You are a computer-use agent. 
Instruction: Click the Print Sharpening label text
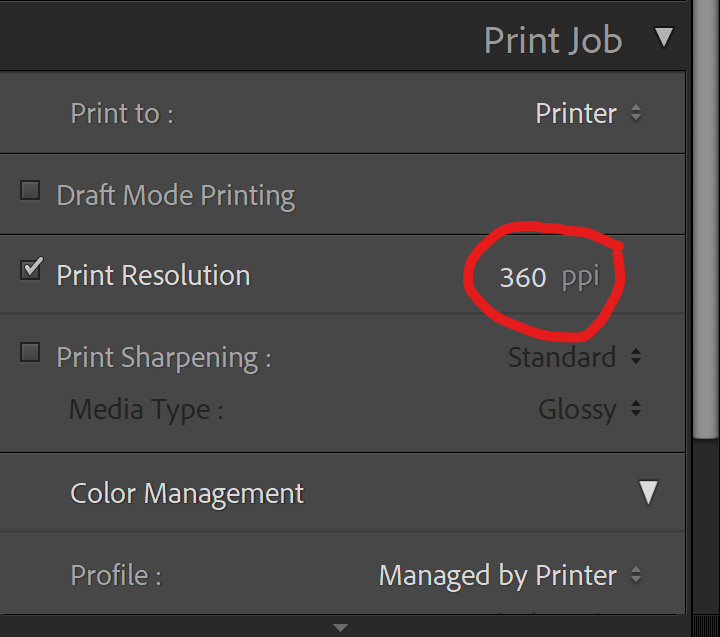(x=163, y=357)
